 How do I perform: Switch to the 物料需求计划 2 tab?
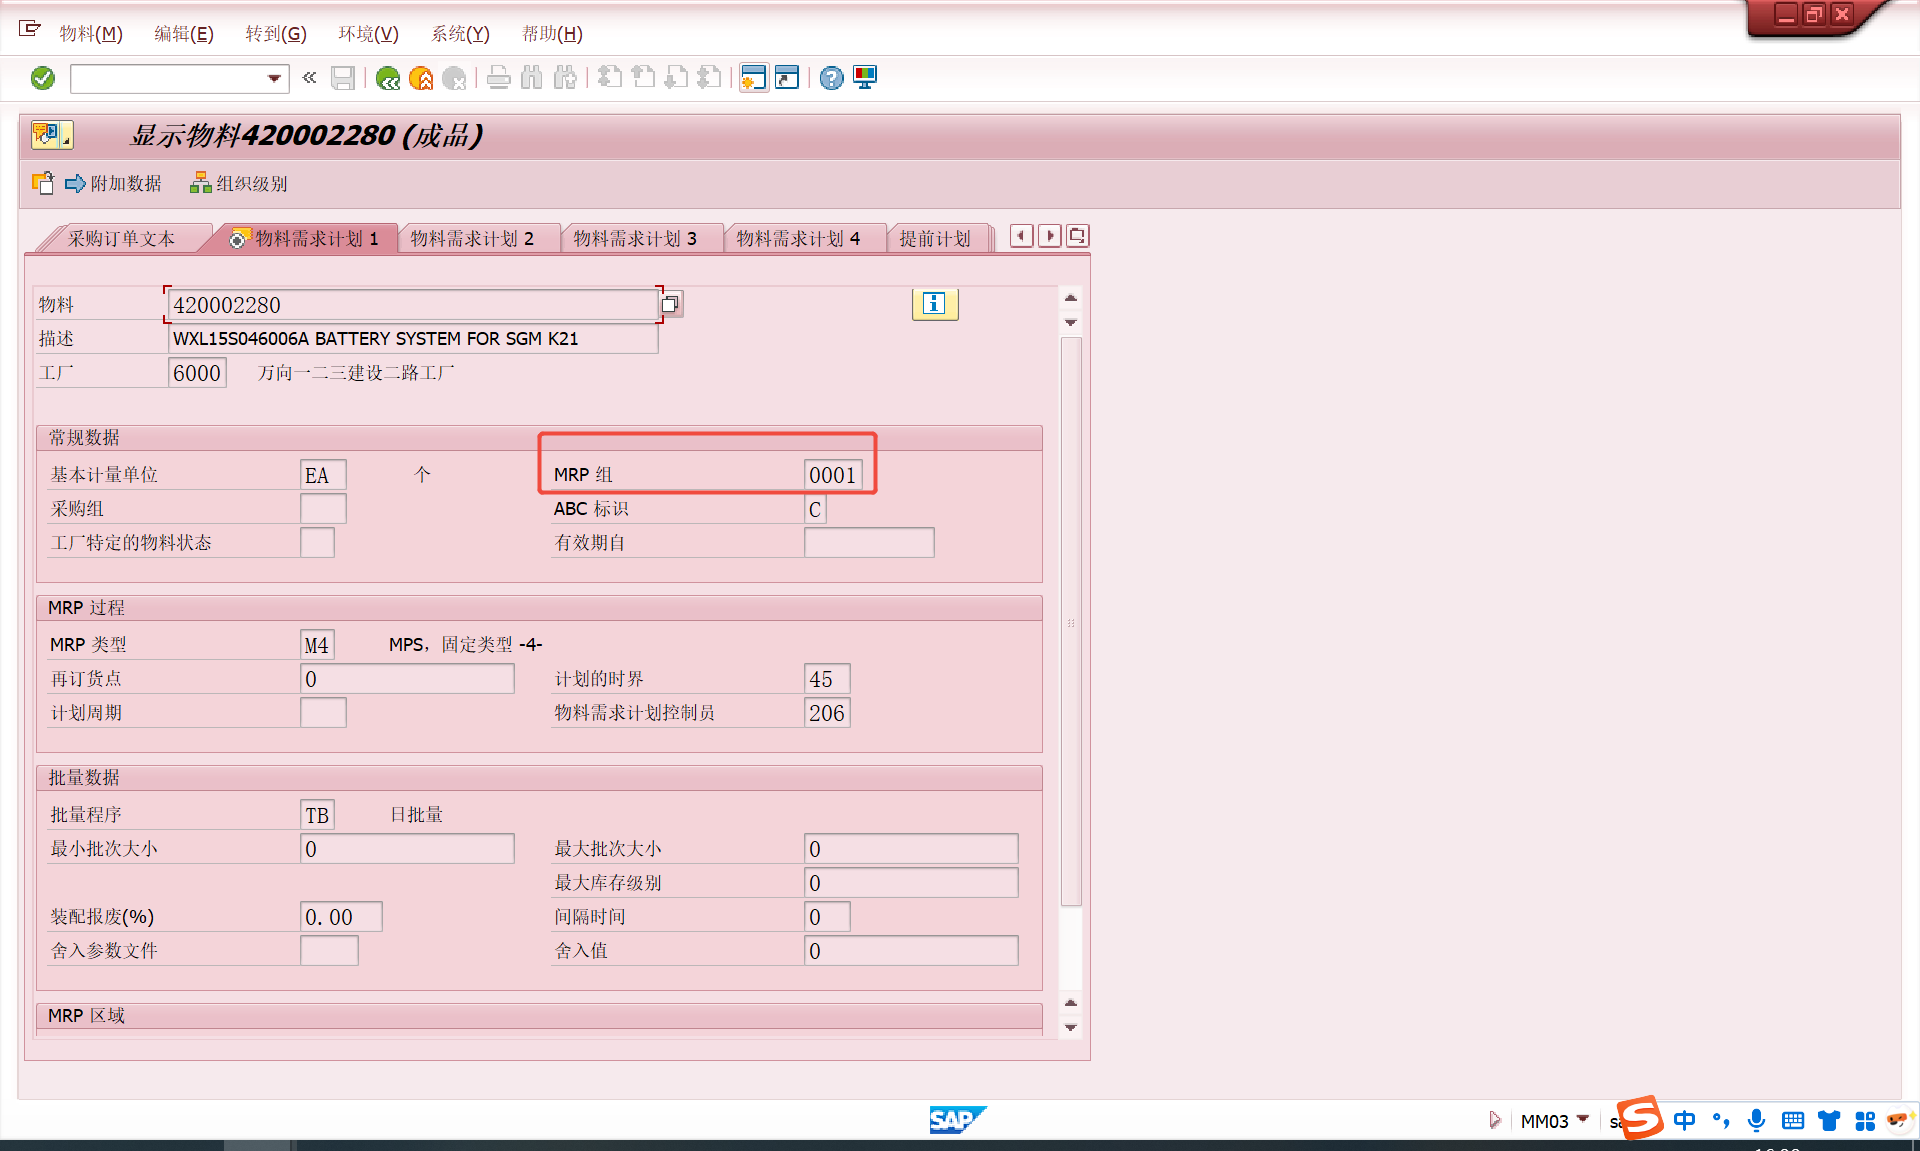point(480,238)
